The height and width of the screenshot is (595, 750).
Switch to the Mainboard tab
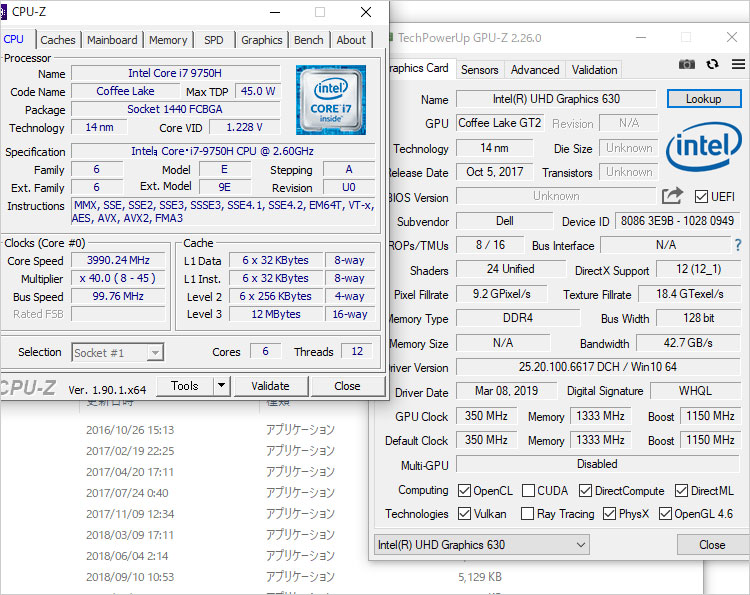112,40
